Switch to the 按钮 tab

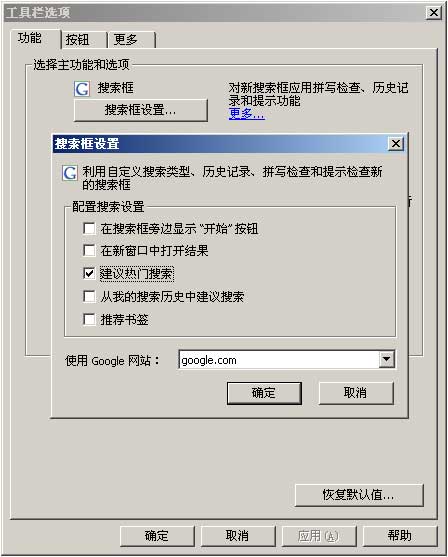point(84,39)
